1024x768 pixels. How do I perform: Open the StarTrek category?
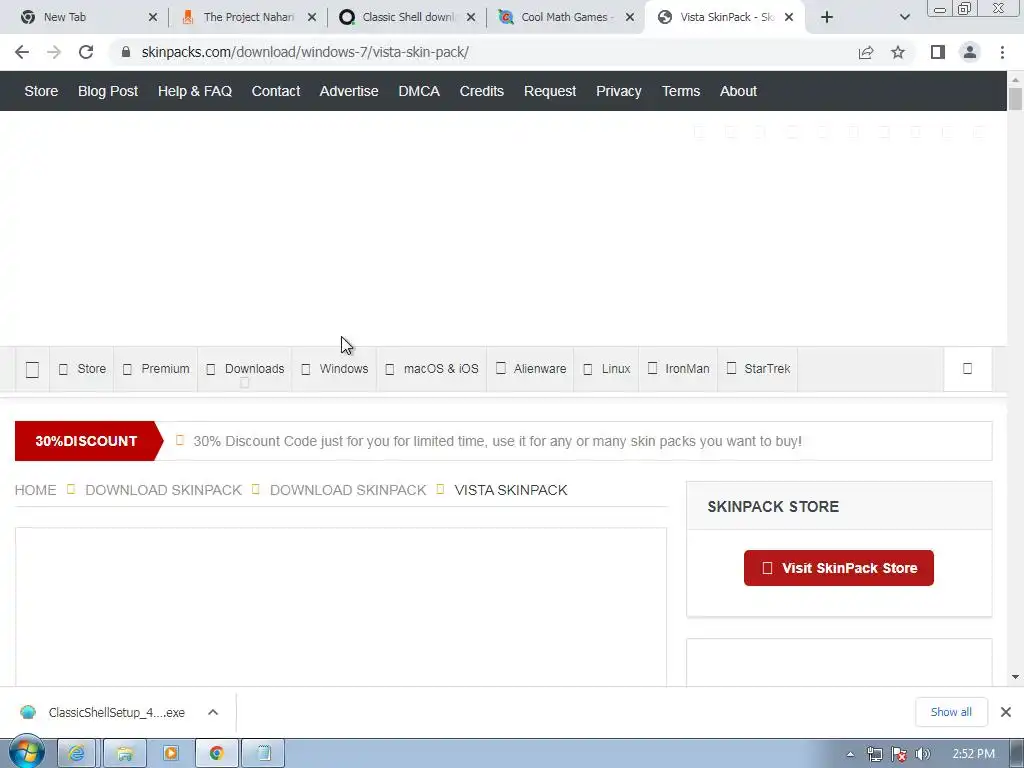point(758,369)
